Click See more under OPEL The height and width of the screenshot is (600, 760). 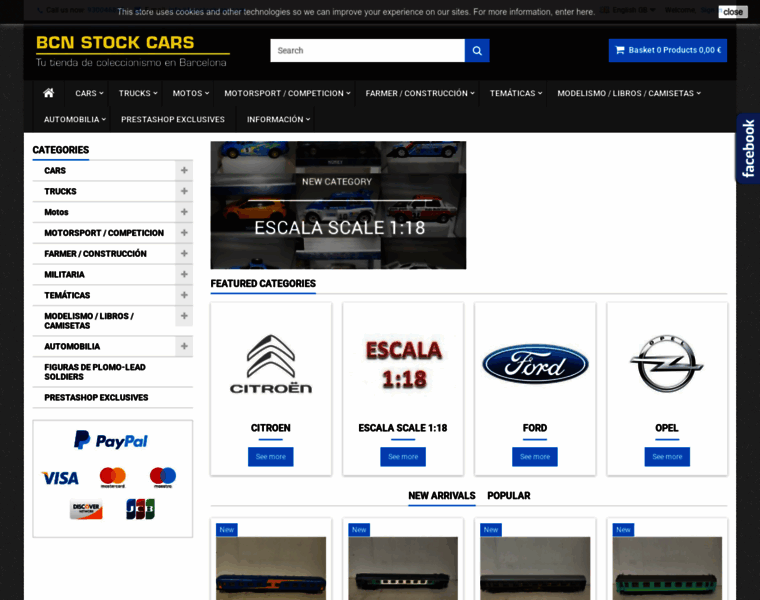tap(667, 457)
